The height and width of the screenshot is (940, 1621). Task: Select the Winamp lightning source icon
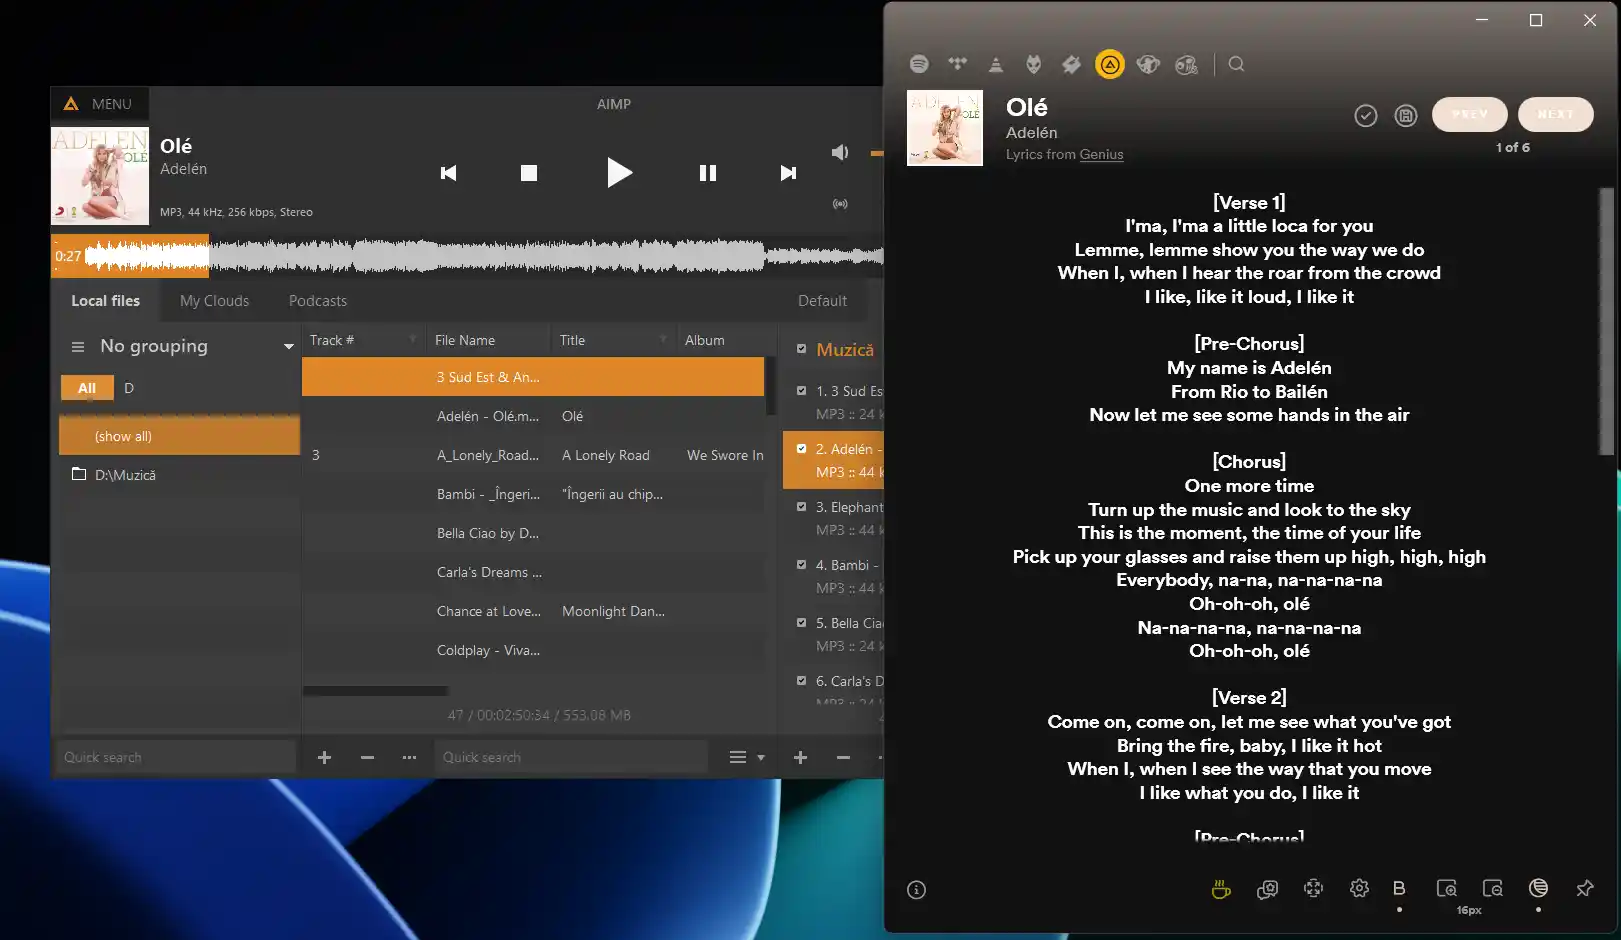[x=1071, y=64]
